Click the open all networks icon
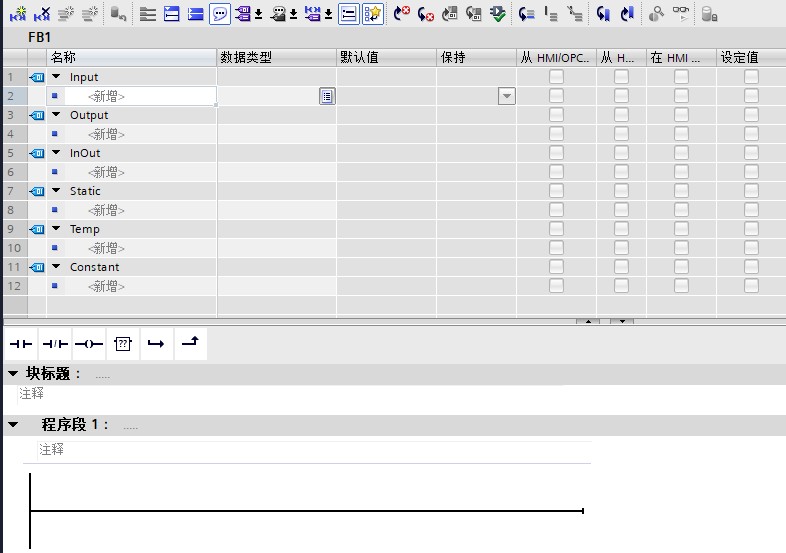 click(x=147, y=14)
